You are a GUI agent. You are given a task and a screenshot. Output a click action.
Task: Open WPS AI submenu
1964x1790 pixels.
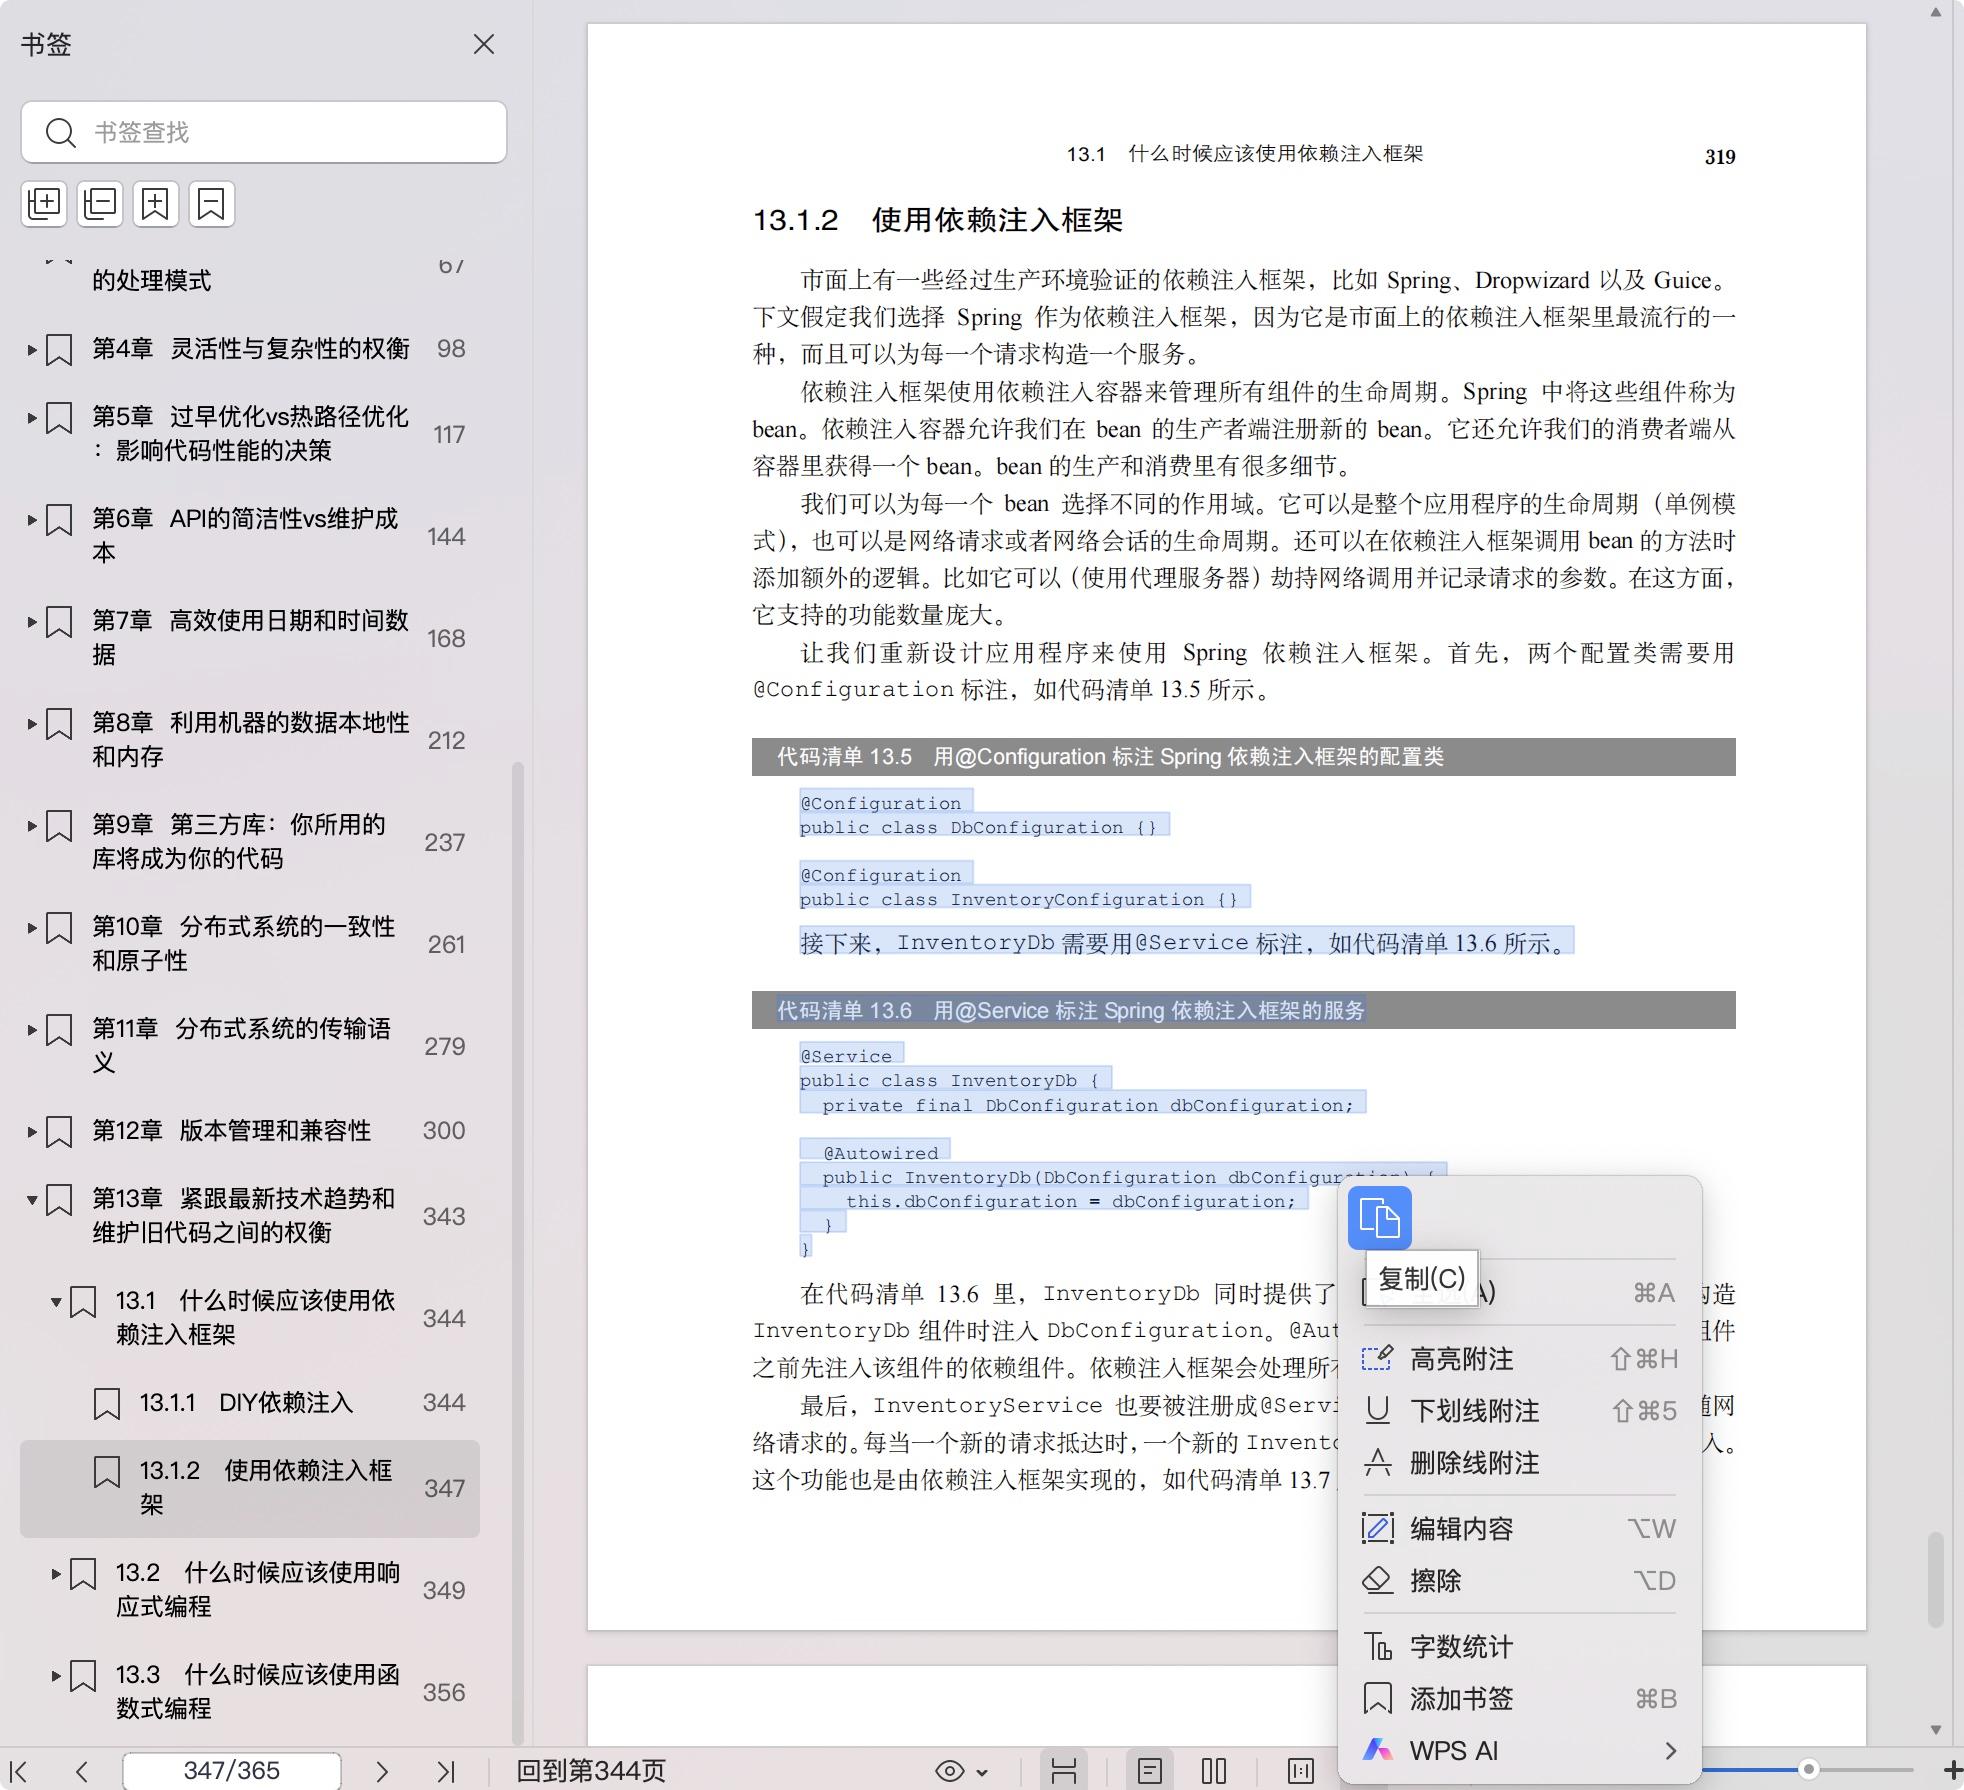(x=1519, y=1750)
